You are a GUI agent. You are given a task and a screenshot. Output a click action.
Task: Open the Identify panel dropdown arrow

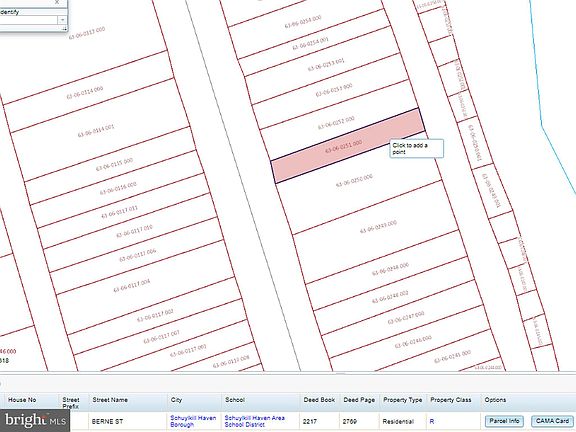point(62,20)
